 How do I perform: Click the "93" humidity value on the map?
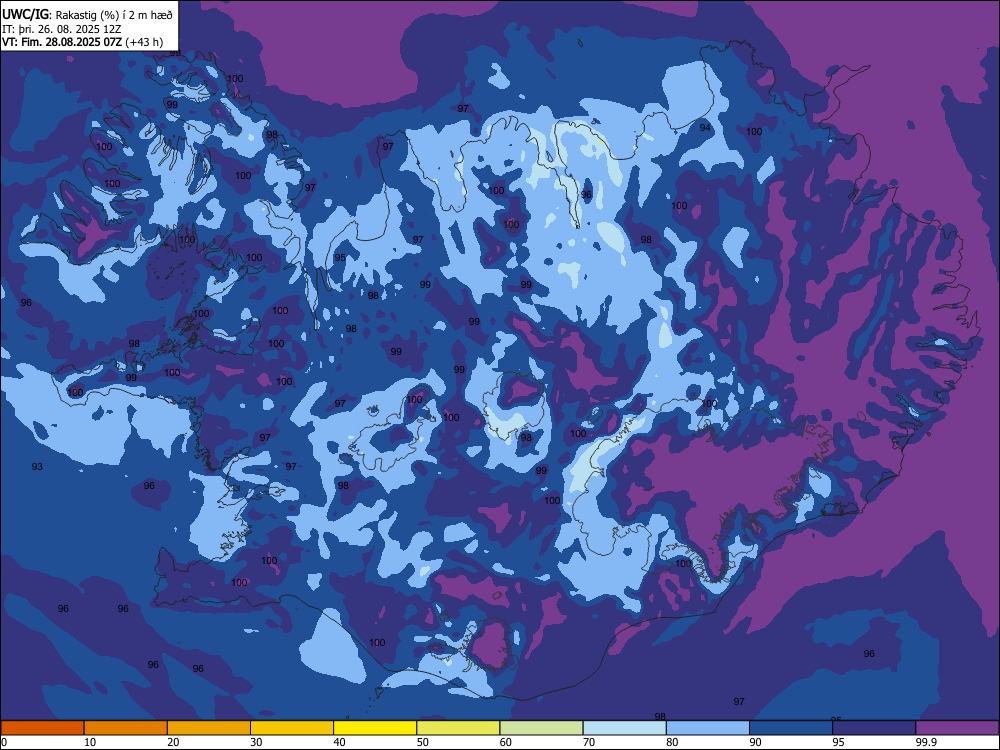click(x=37, y=467)
